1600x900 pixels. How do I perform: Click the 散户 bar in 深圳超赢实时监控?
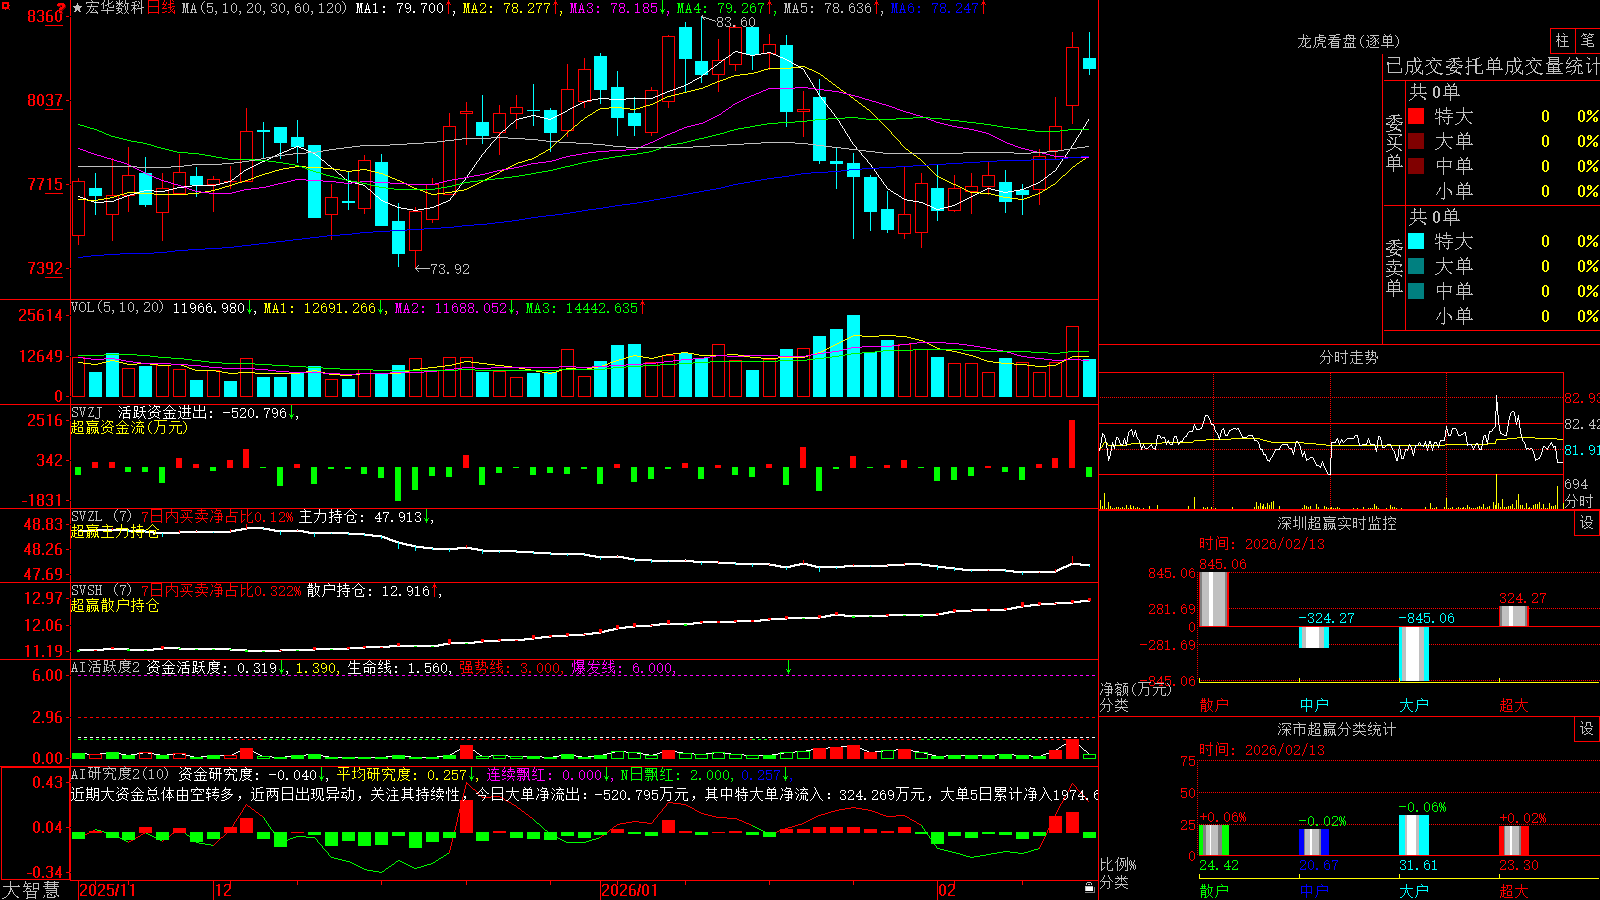pos(1214,599)
